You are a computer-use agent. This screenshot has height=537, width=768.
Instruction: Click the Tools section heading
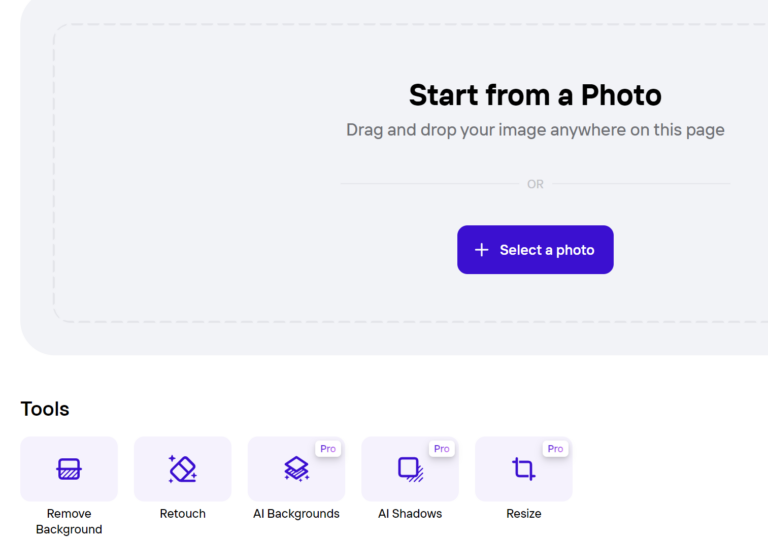click(x=45, y=409)
